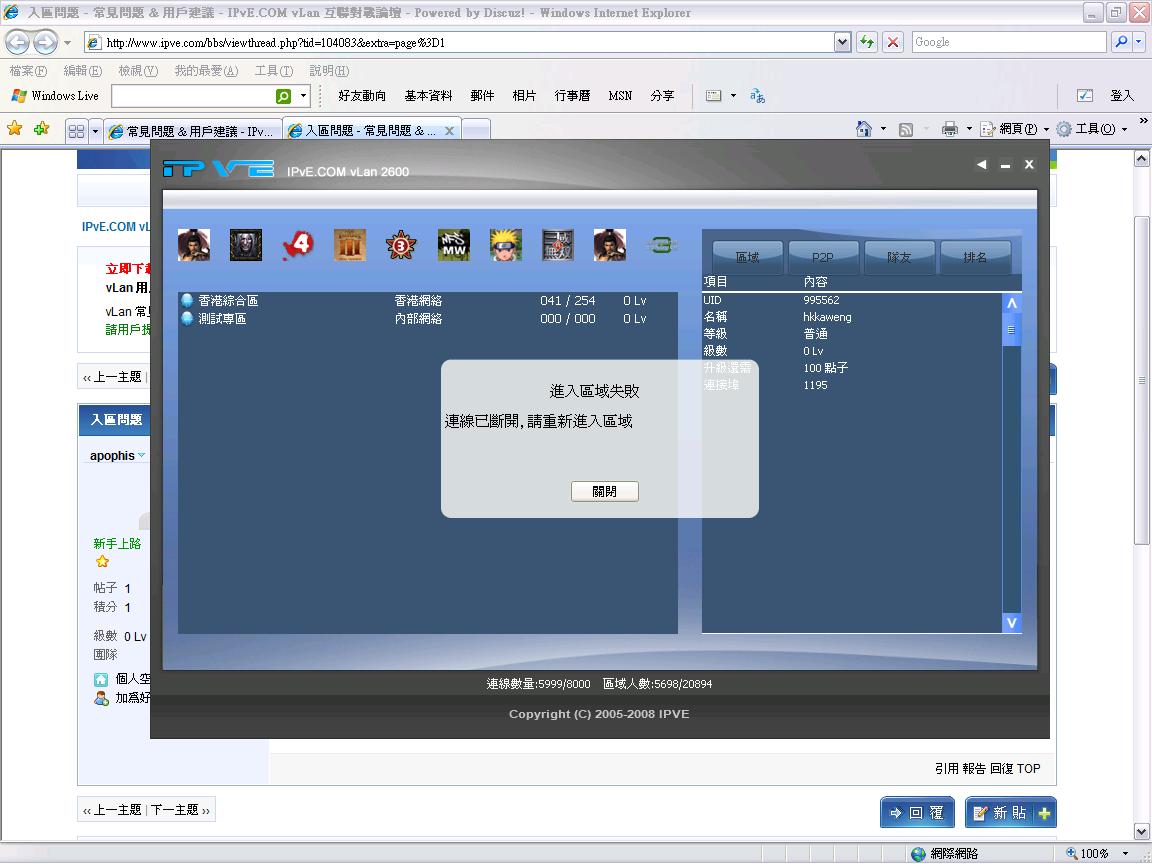Click the Add to Favorites star-plus icon
1152x864 pixels.
click(x=41, y=129)
